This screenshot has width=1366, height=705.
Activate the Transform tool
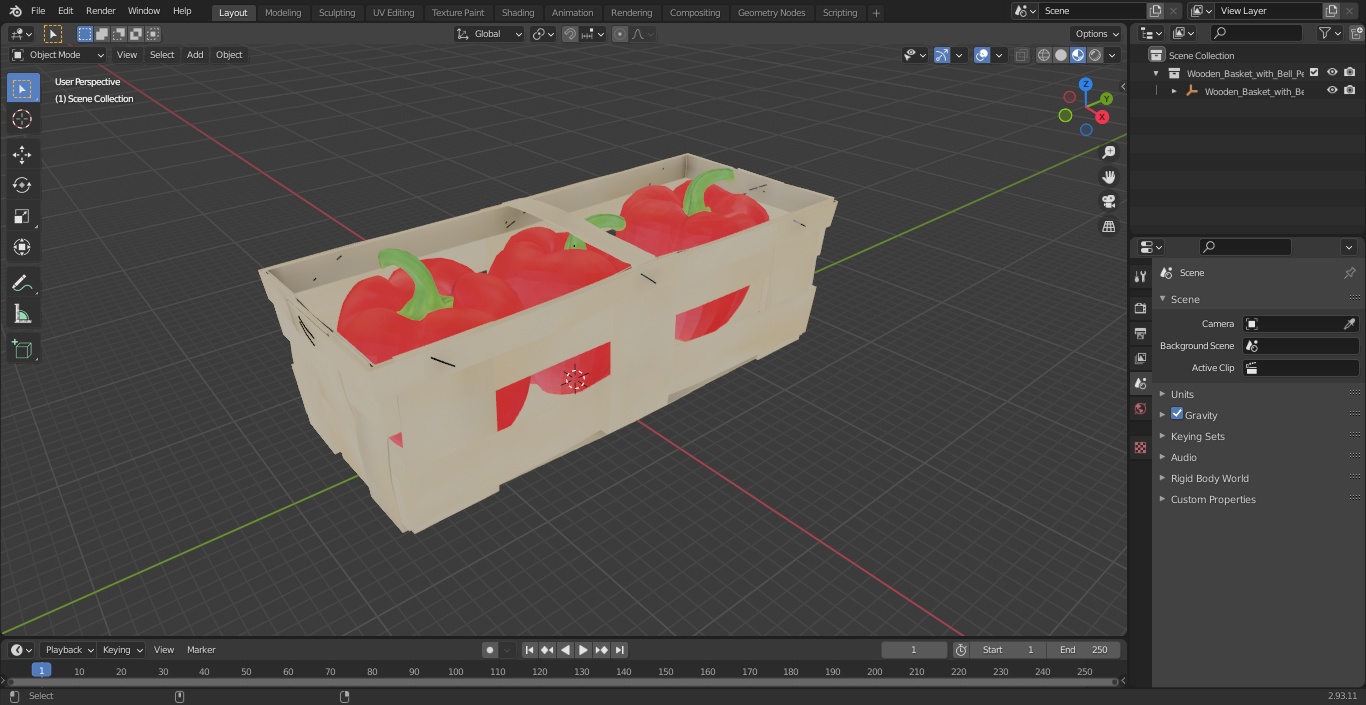[x=22, y=247]
